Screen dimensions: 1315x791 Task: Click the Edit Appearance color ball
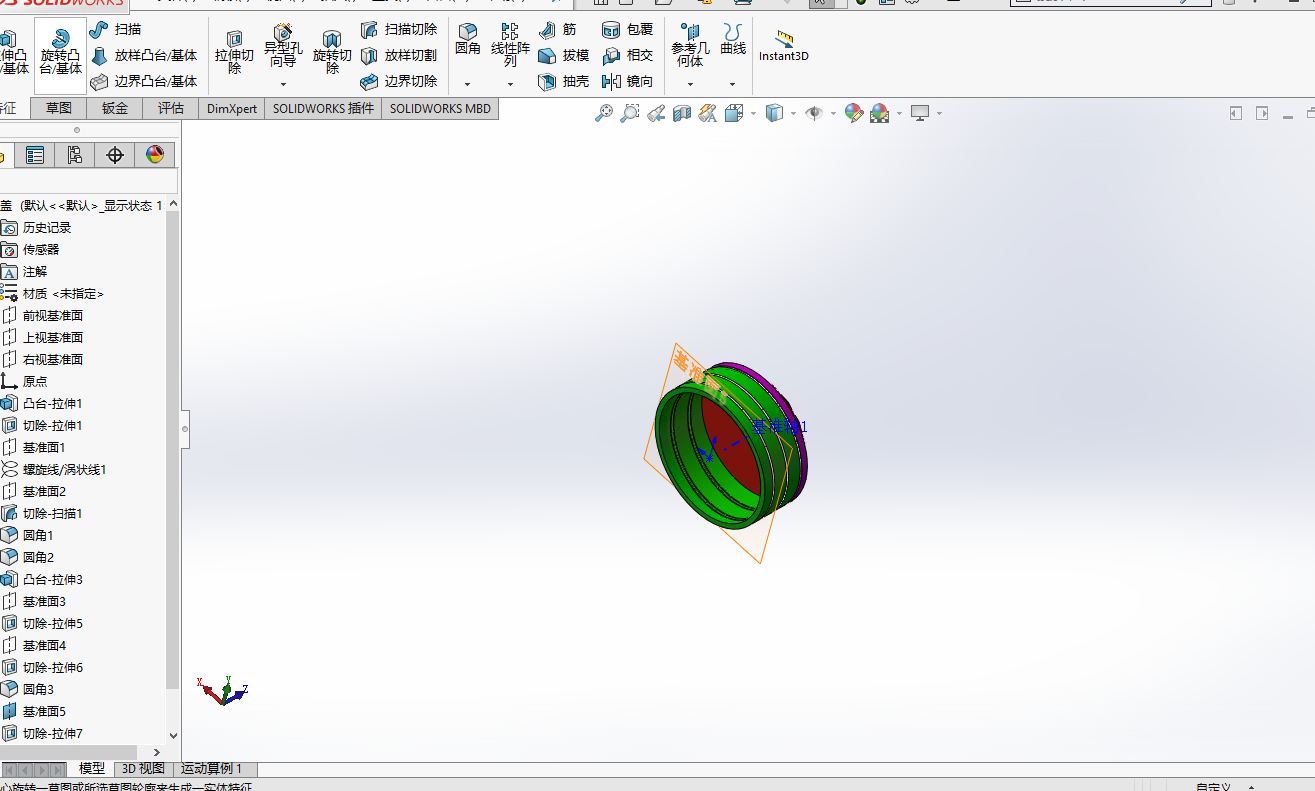[854, 113]
